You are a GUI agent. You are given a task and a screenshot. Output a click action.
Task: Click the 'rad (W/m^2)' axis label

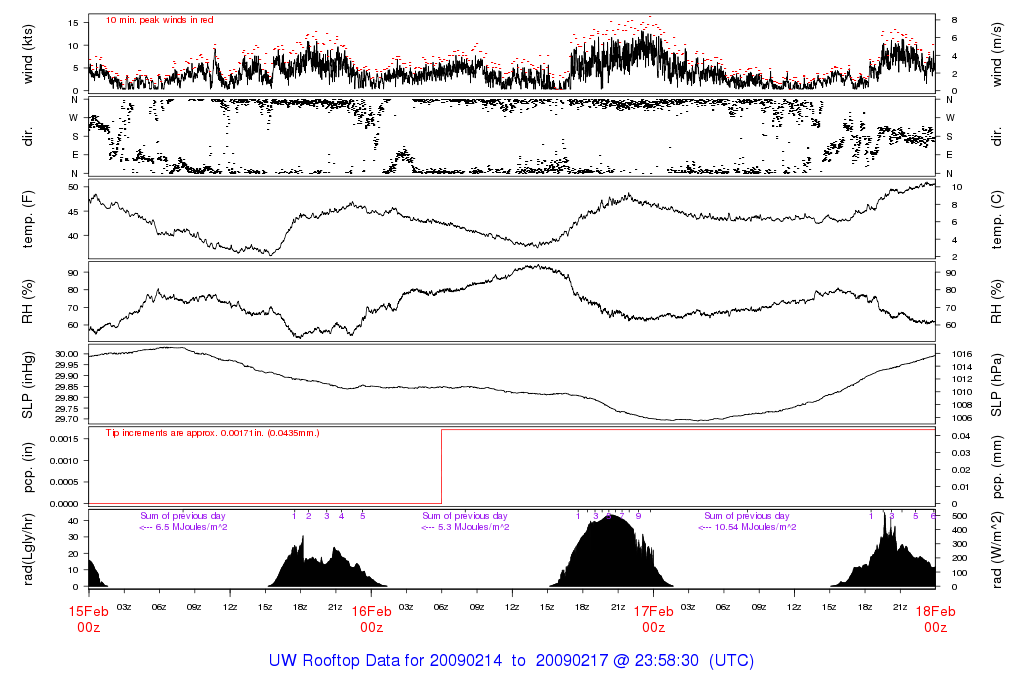(x=997, y=549)
